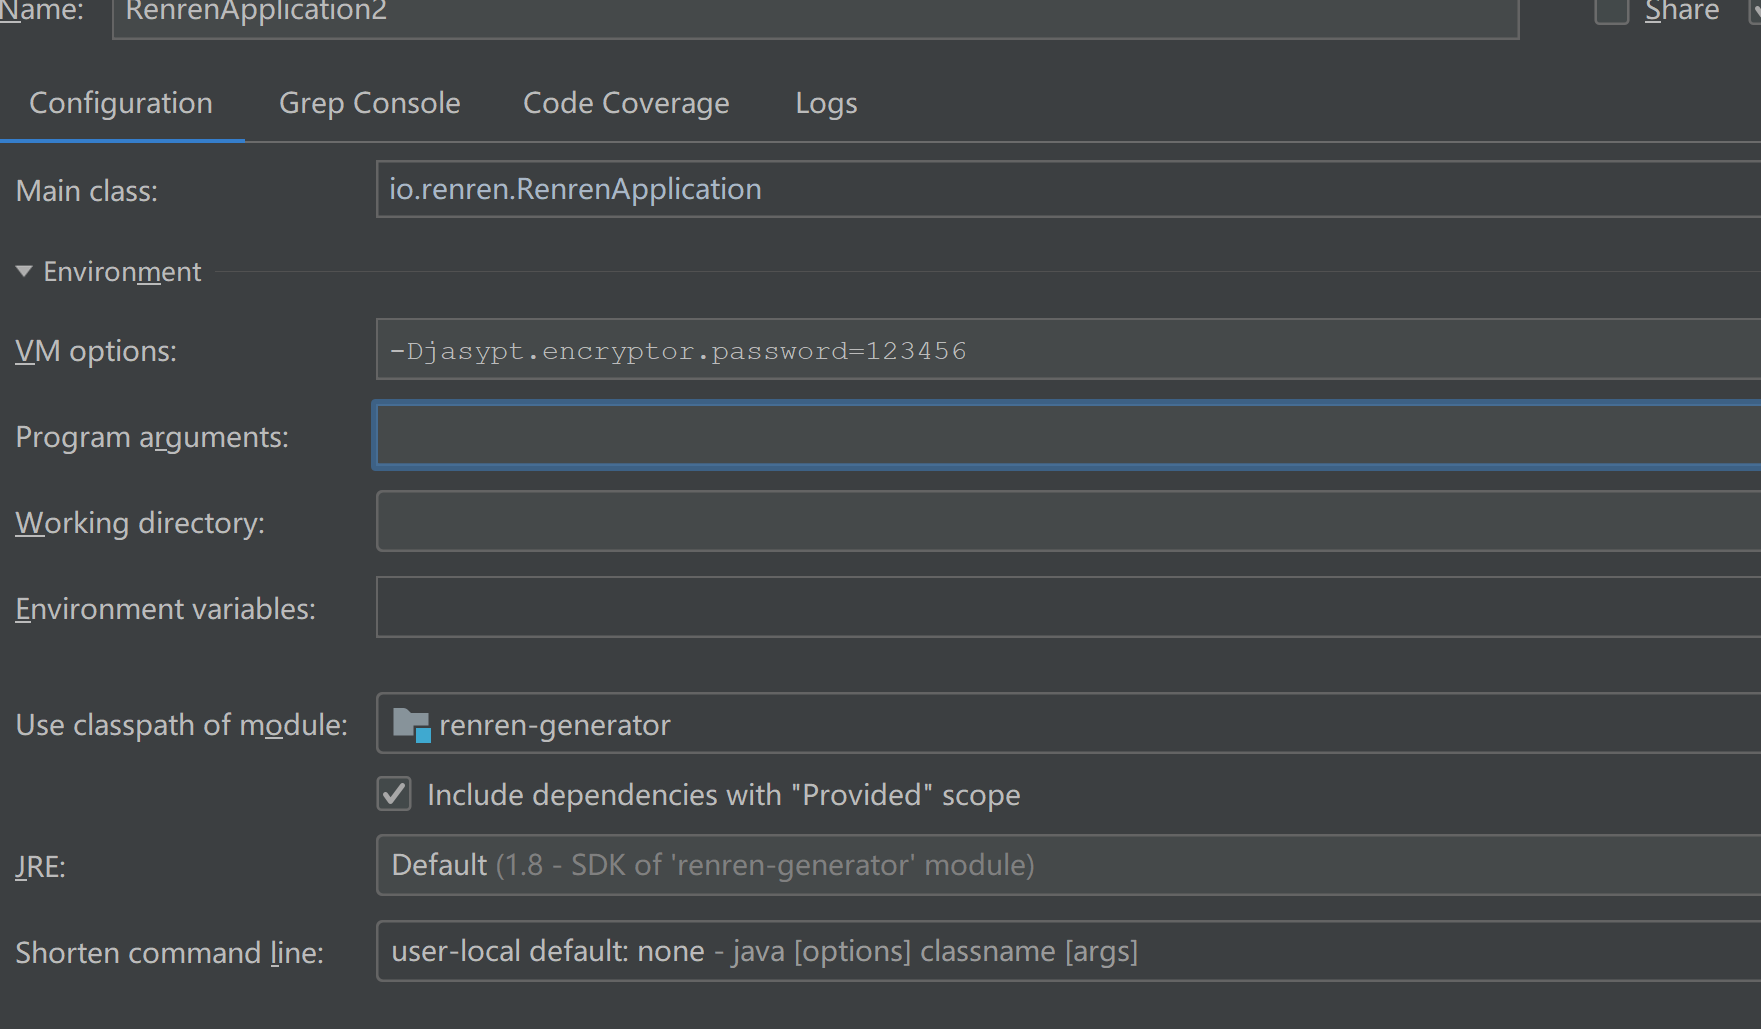Click the Working directory field

(x=1068, y=521)
